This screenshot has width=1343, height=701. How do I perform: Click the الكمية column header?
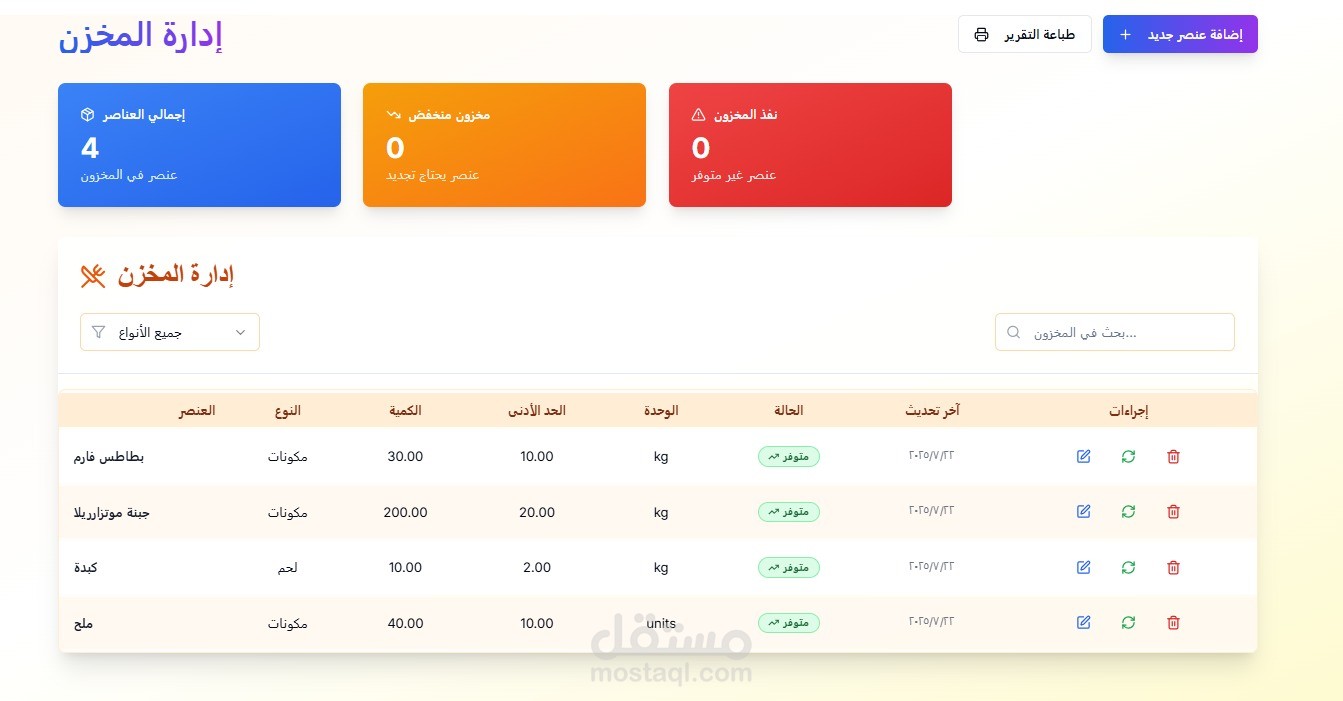pos(405,411)
